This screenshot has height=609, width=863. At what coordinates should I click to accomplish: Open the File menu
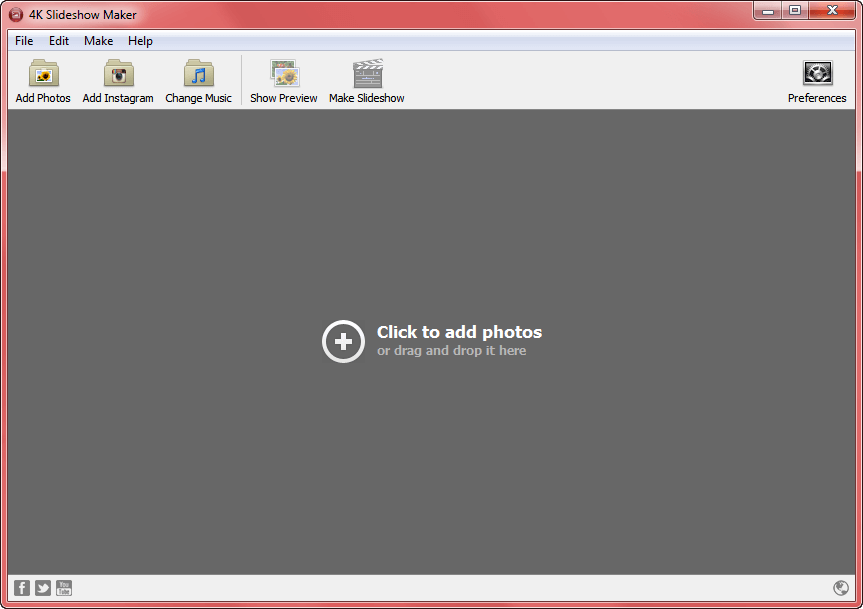[24, 41]
